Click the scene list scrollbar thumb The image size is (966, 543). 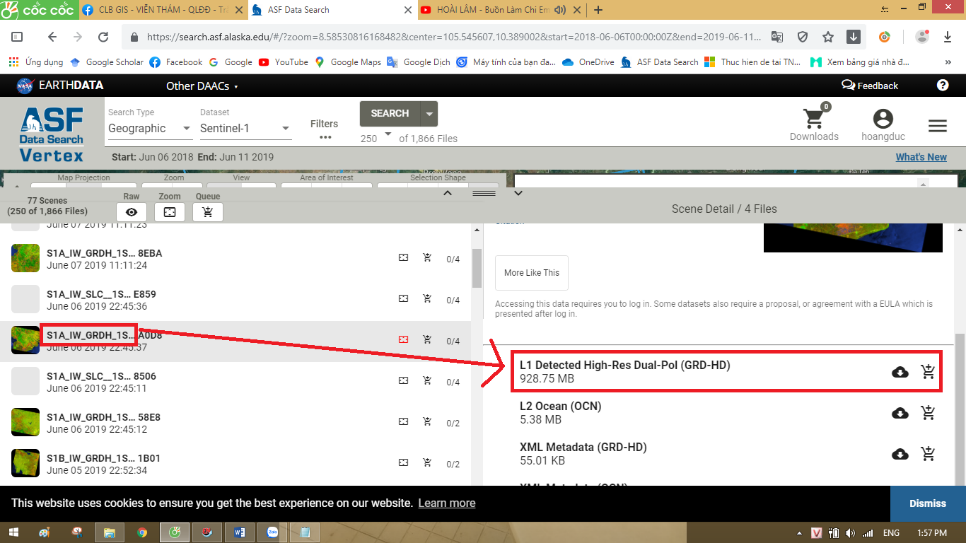point(477,268)
